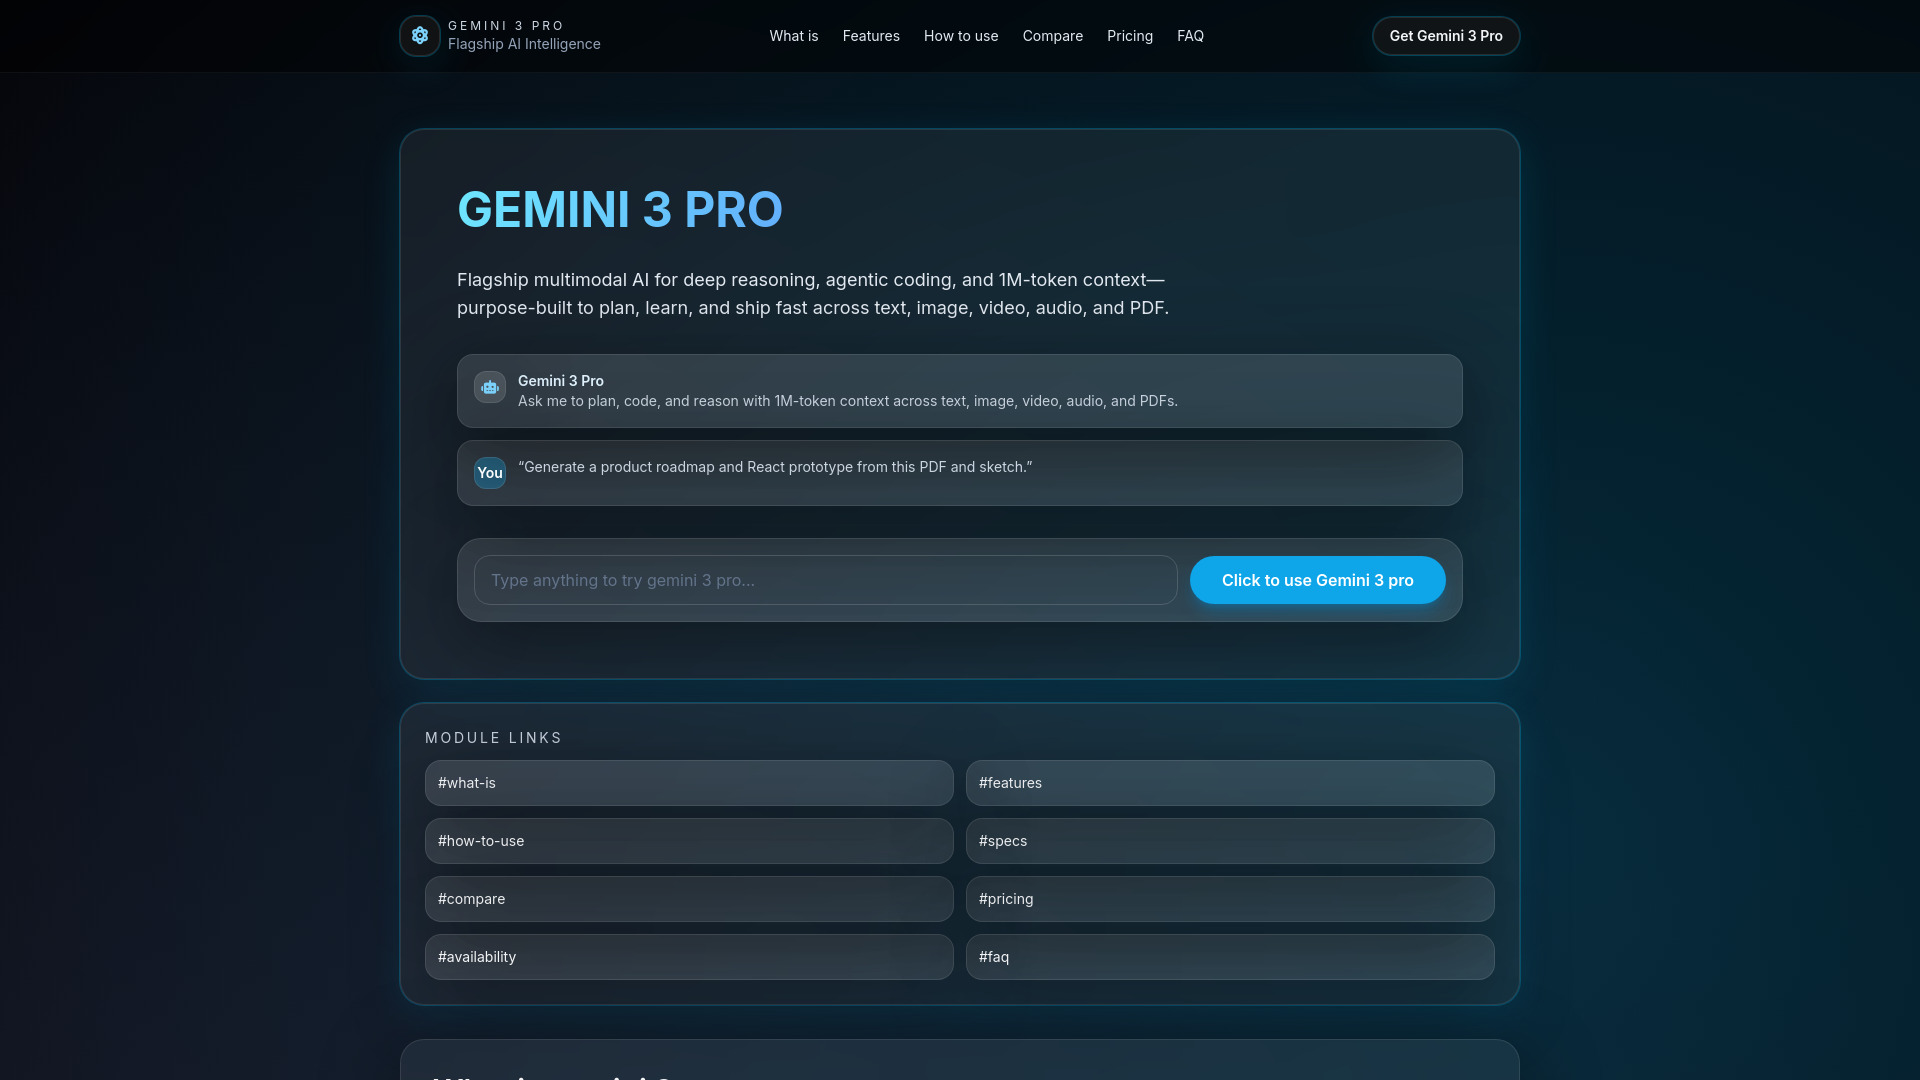Open the "What is" navigation item
This screenshot has width=1920, height=1080.
(x=793, y=35)
